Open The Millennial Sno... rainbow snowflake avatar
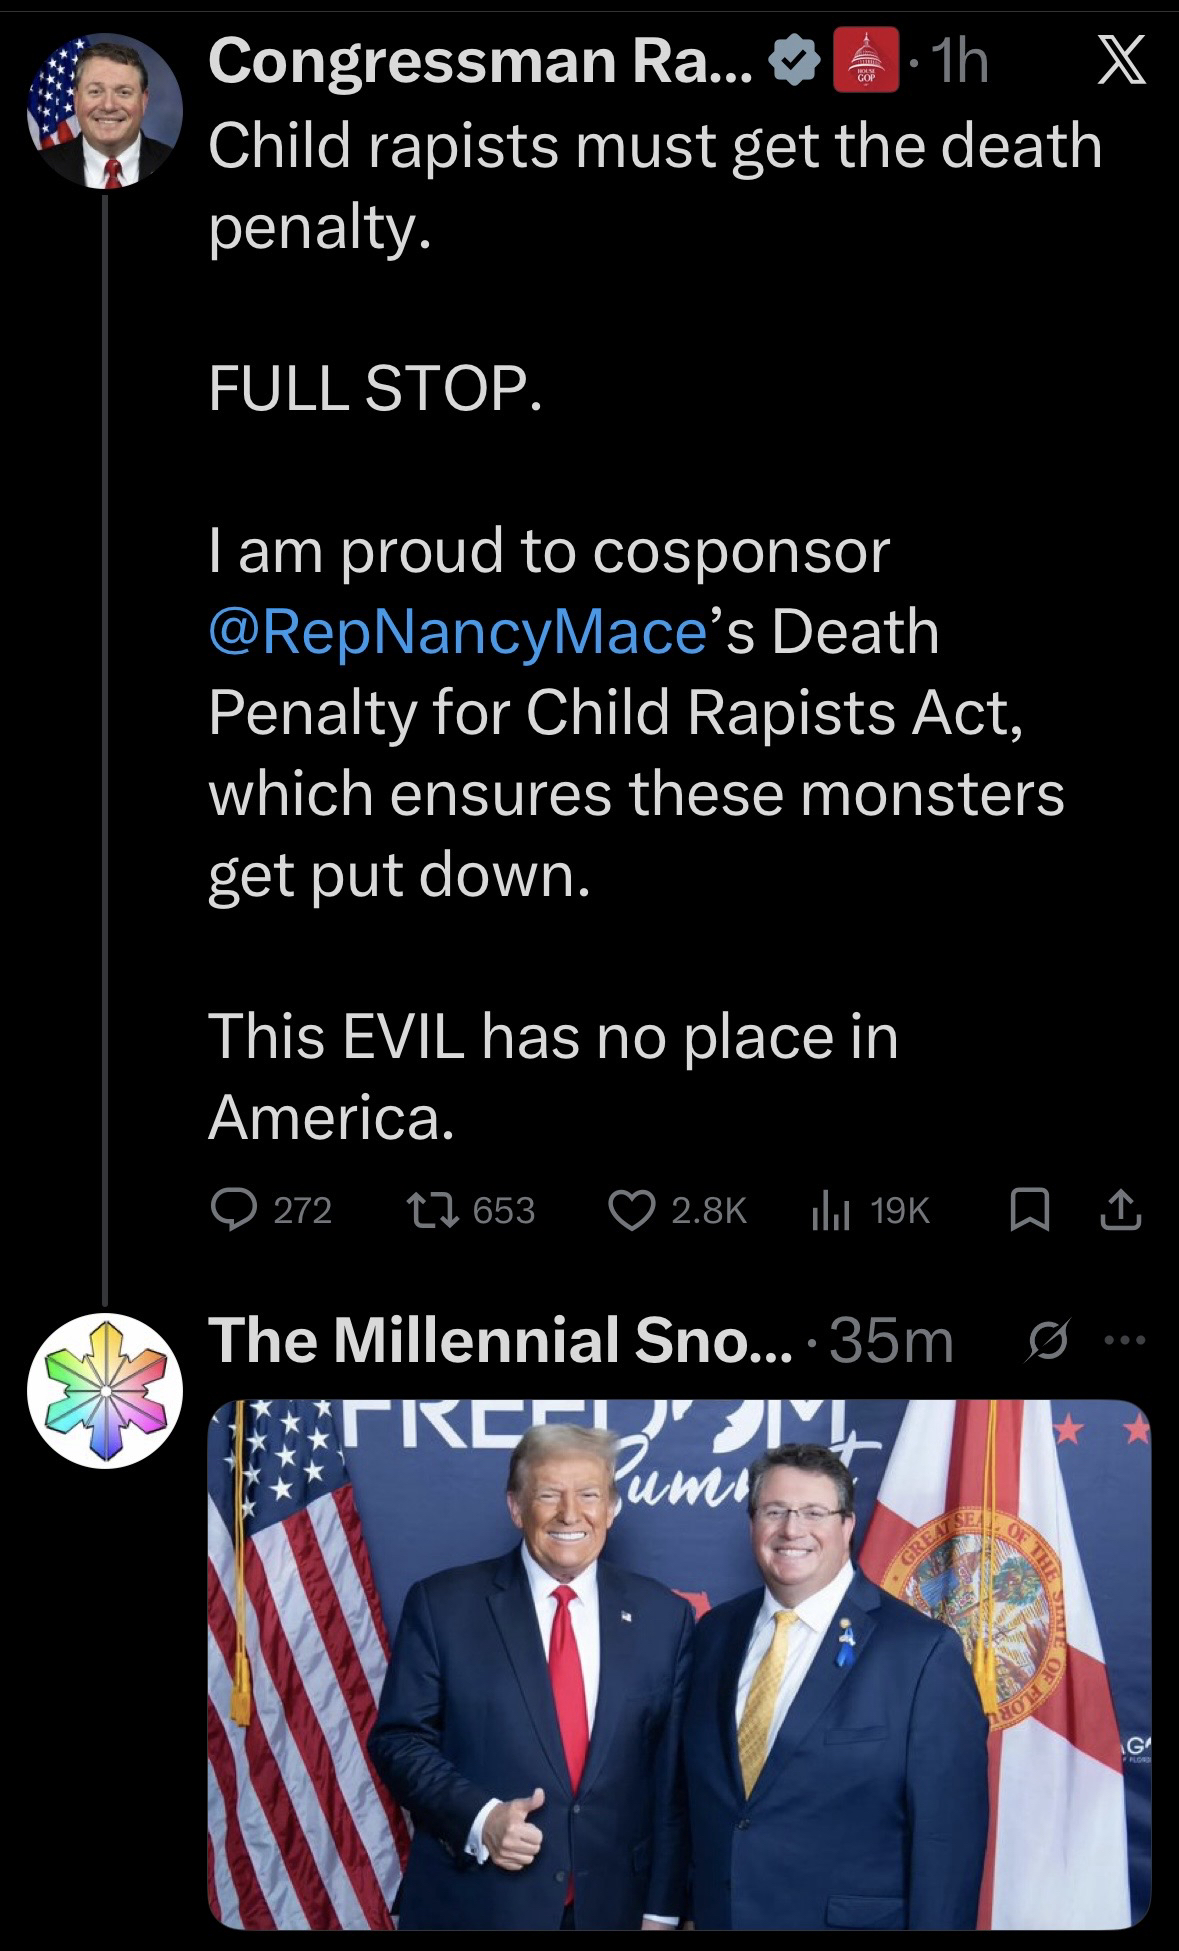 (x=104, y=1390)
